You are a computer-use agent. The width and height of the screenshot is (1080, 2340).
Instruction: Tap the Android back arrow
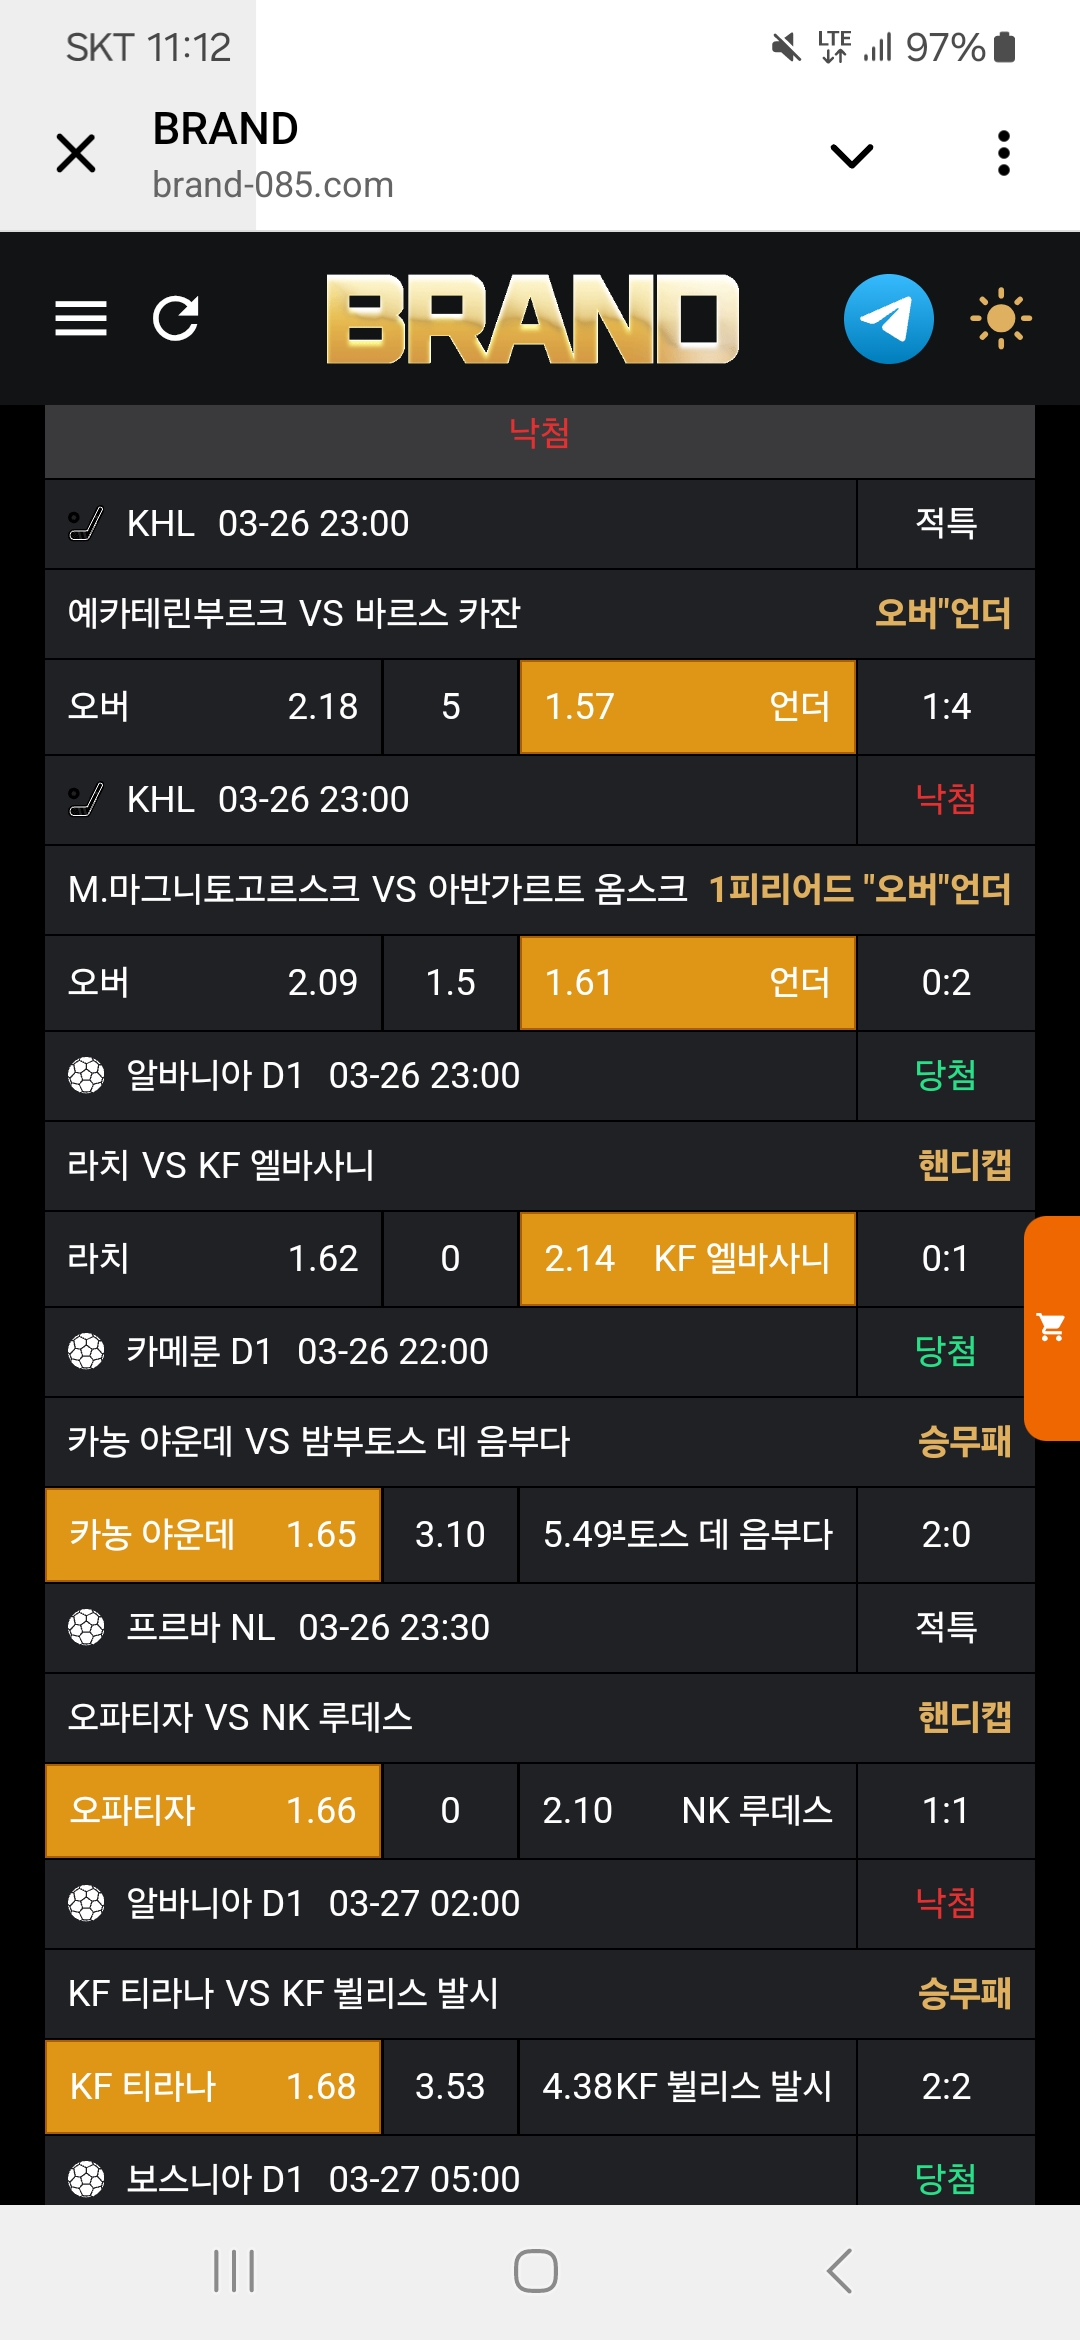pyautogui.click(x=840, y=2271)
